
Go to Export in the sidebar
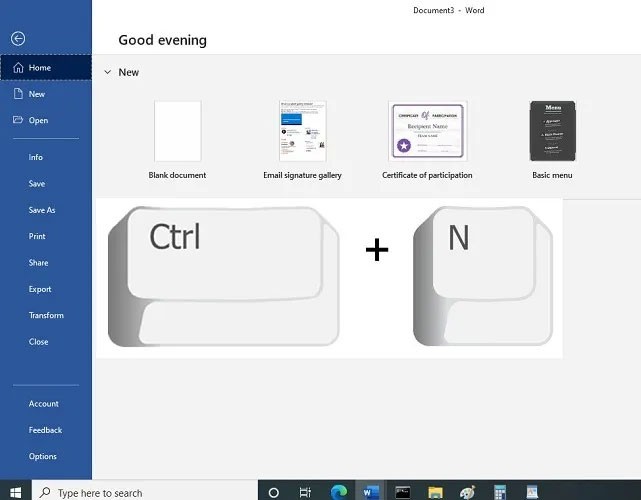tap(40, 289)
